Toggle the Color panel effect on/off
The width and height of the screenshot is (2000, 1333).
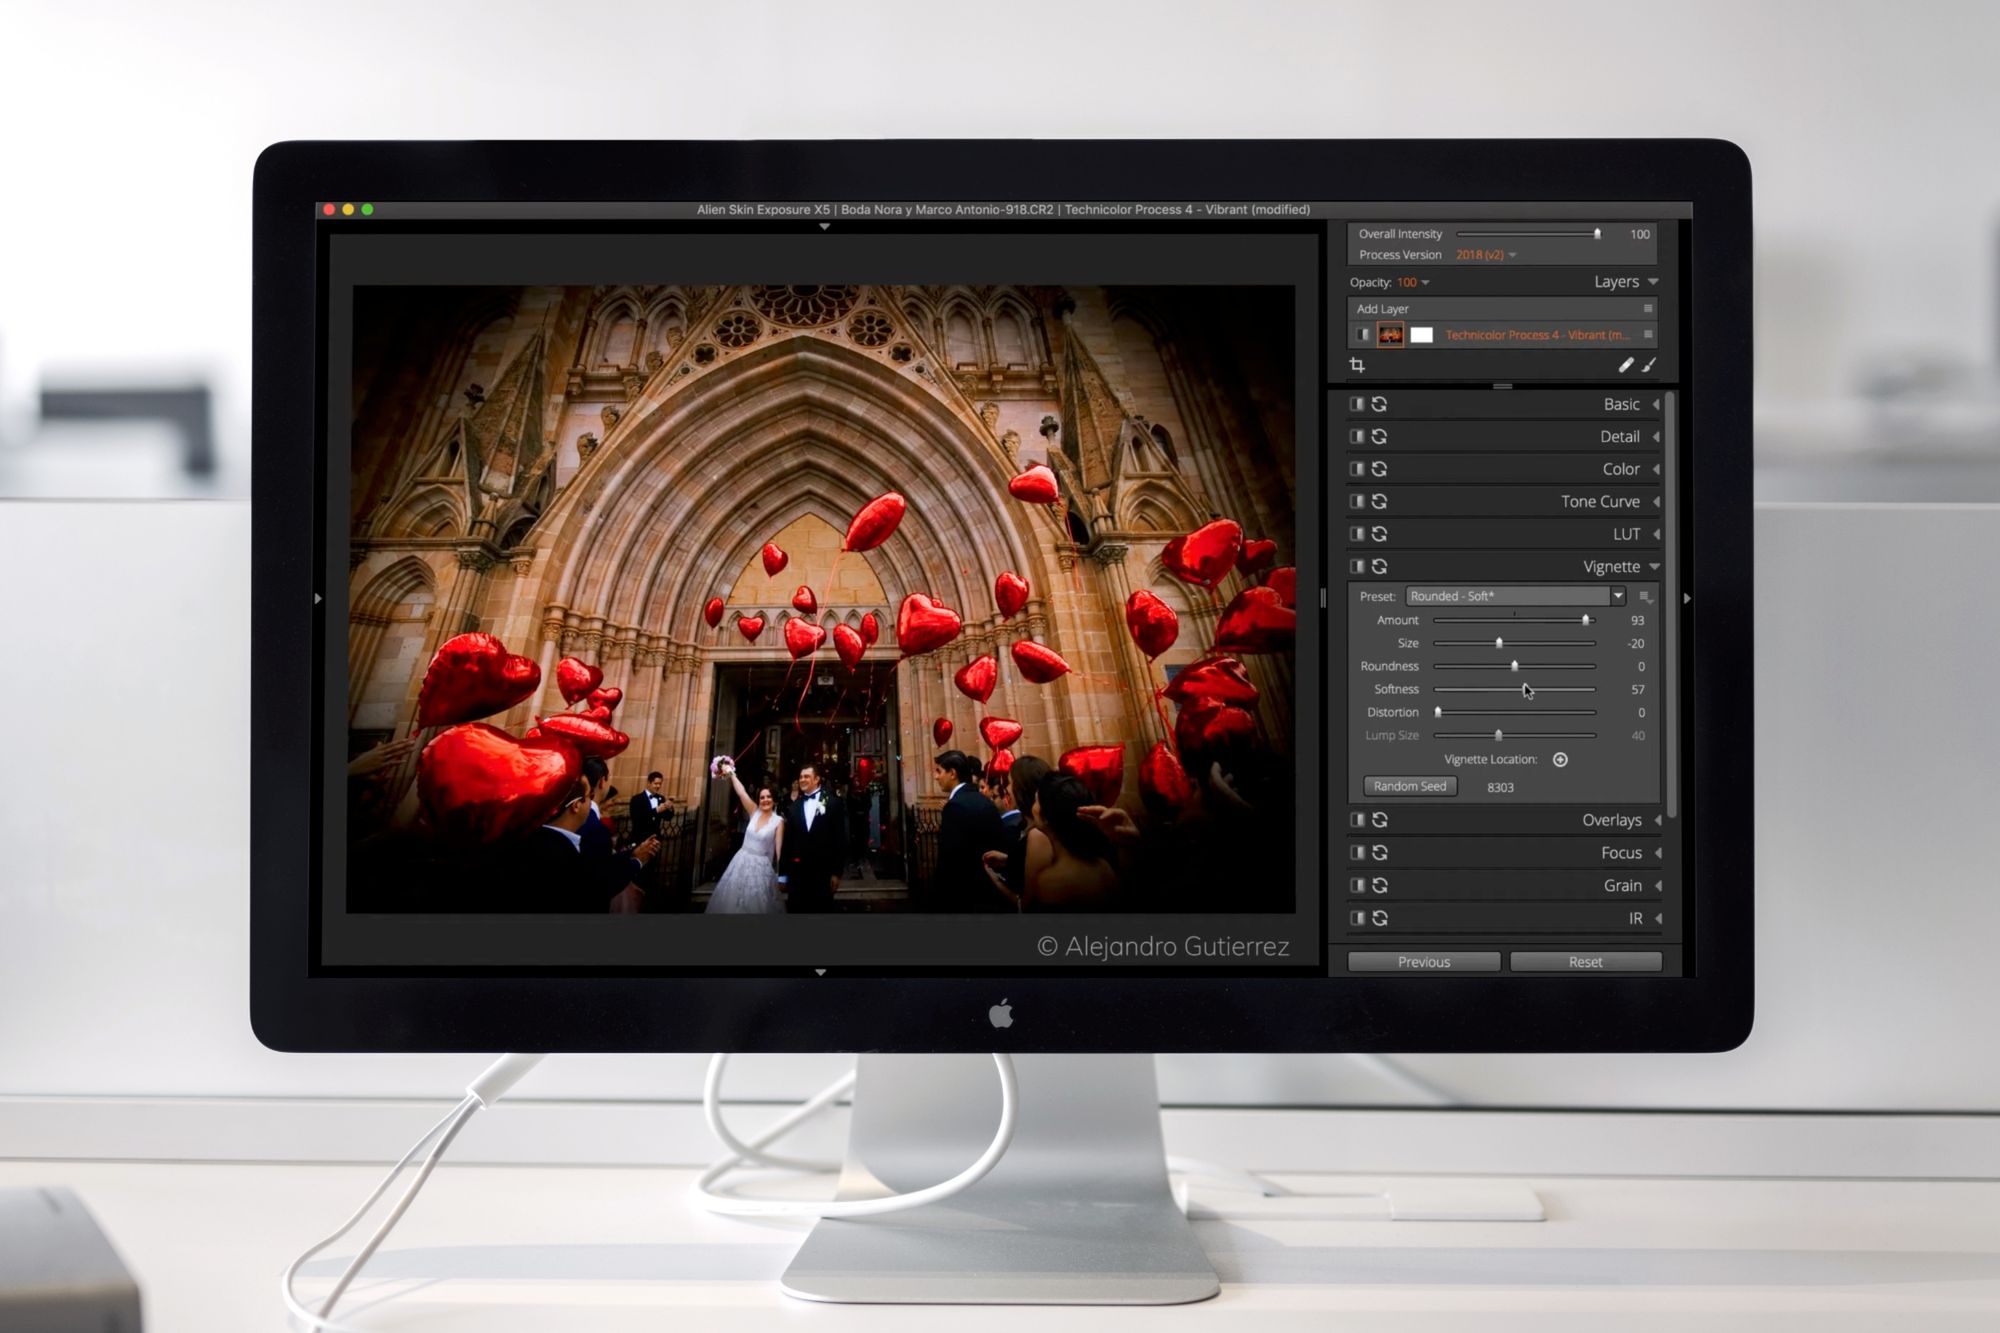(x=1357, y=469)
